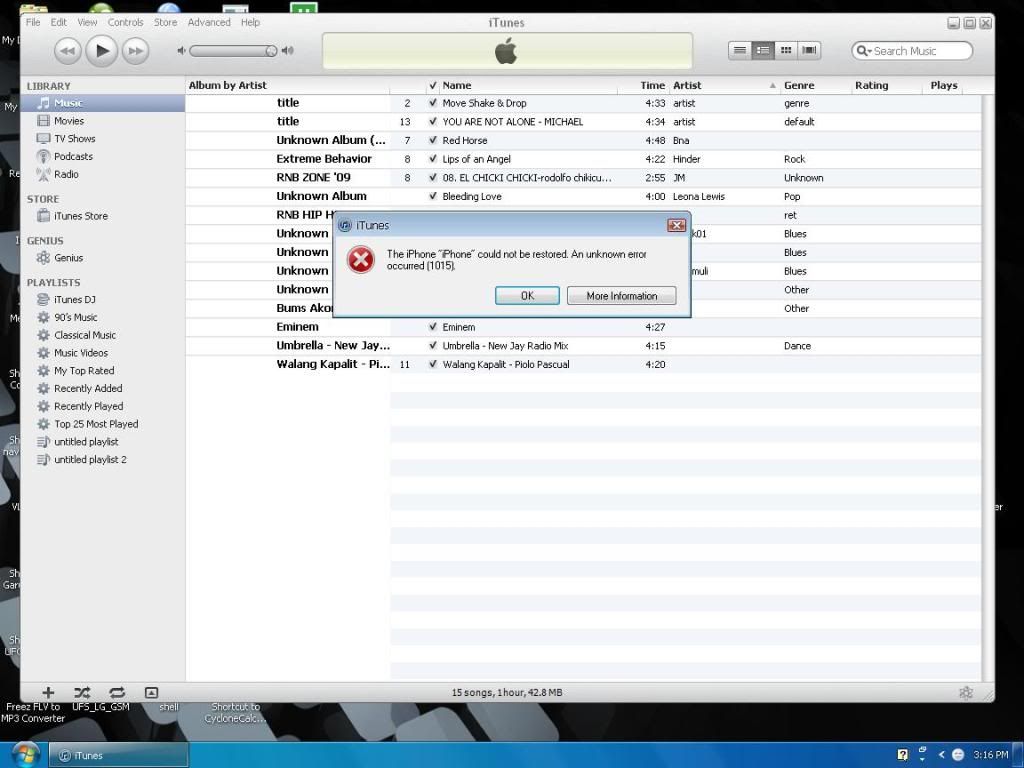Skip ahead with the Next track button
Image resolution: width=1024 pixels, height=768 pixels.
click(135, 51)
